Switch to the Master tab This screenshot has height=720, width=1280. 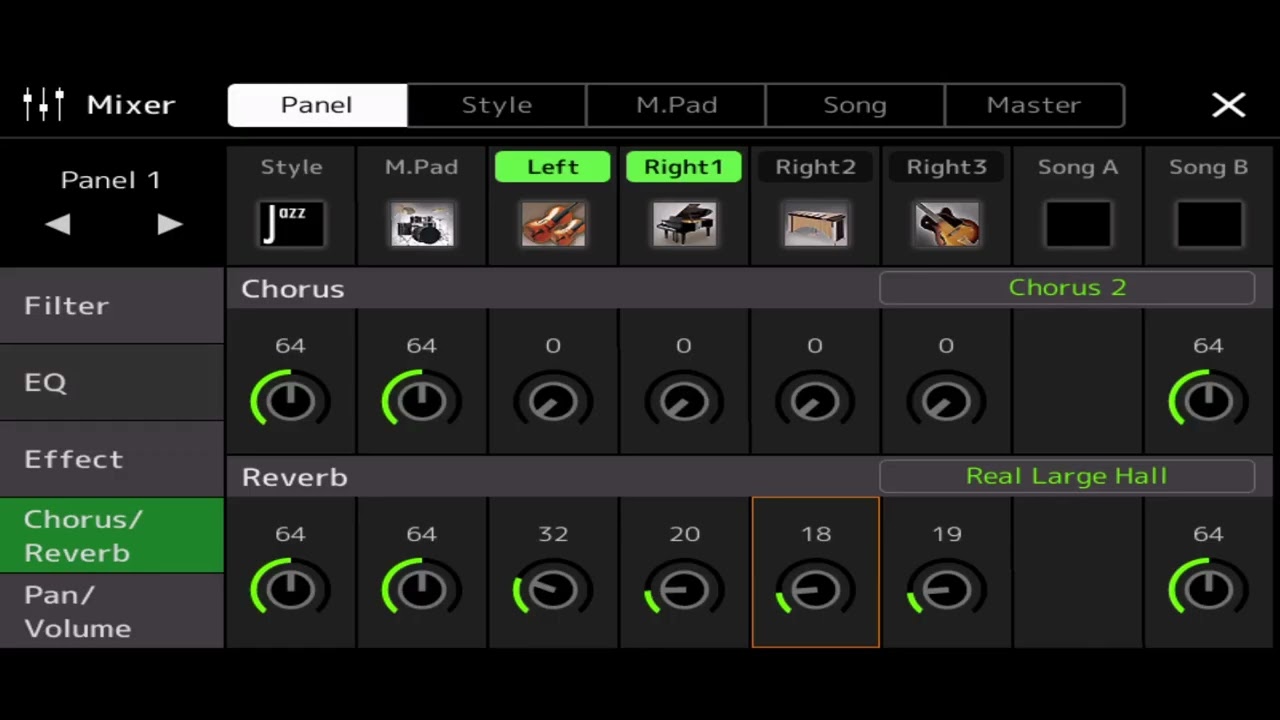coord(1034,105)
